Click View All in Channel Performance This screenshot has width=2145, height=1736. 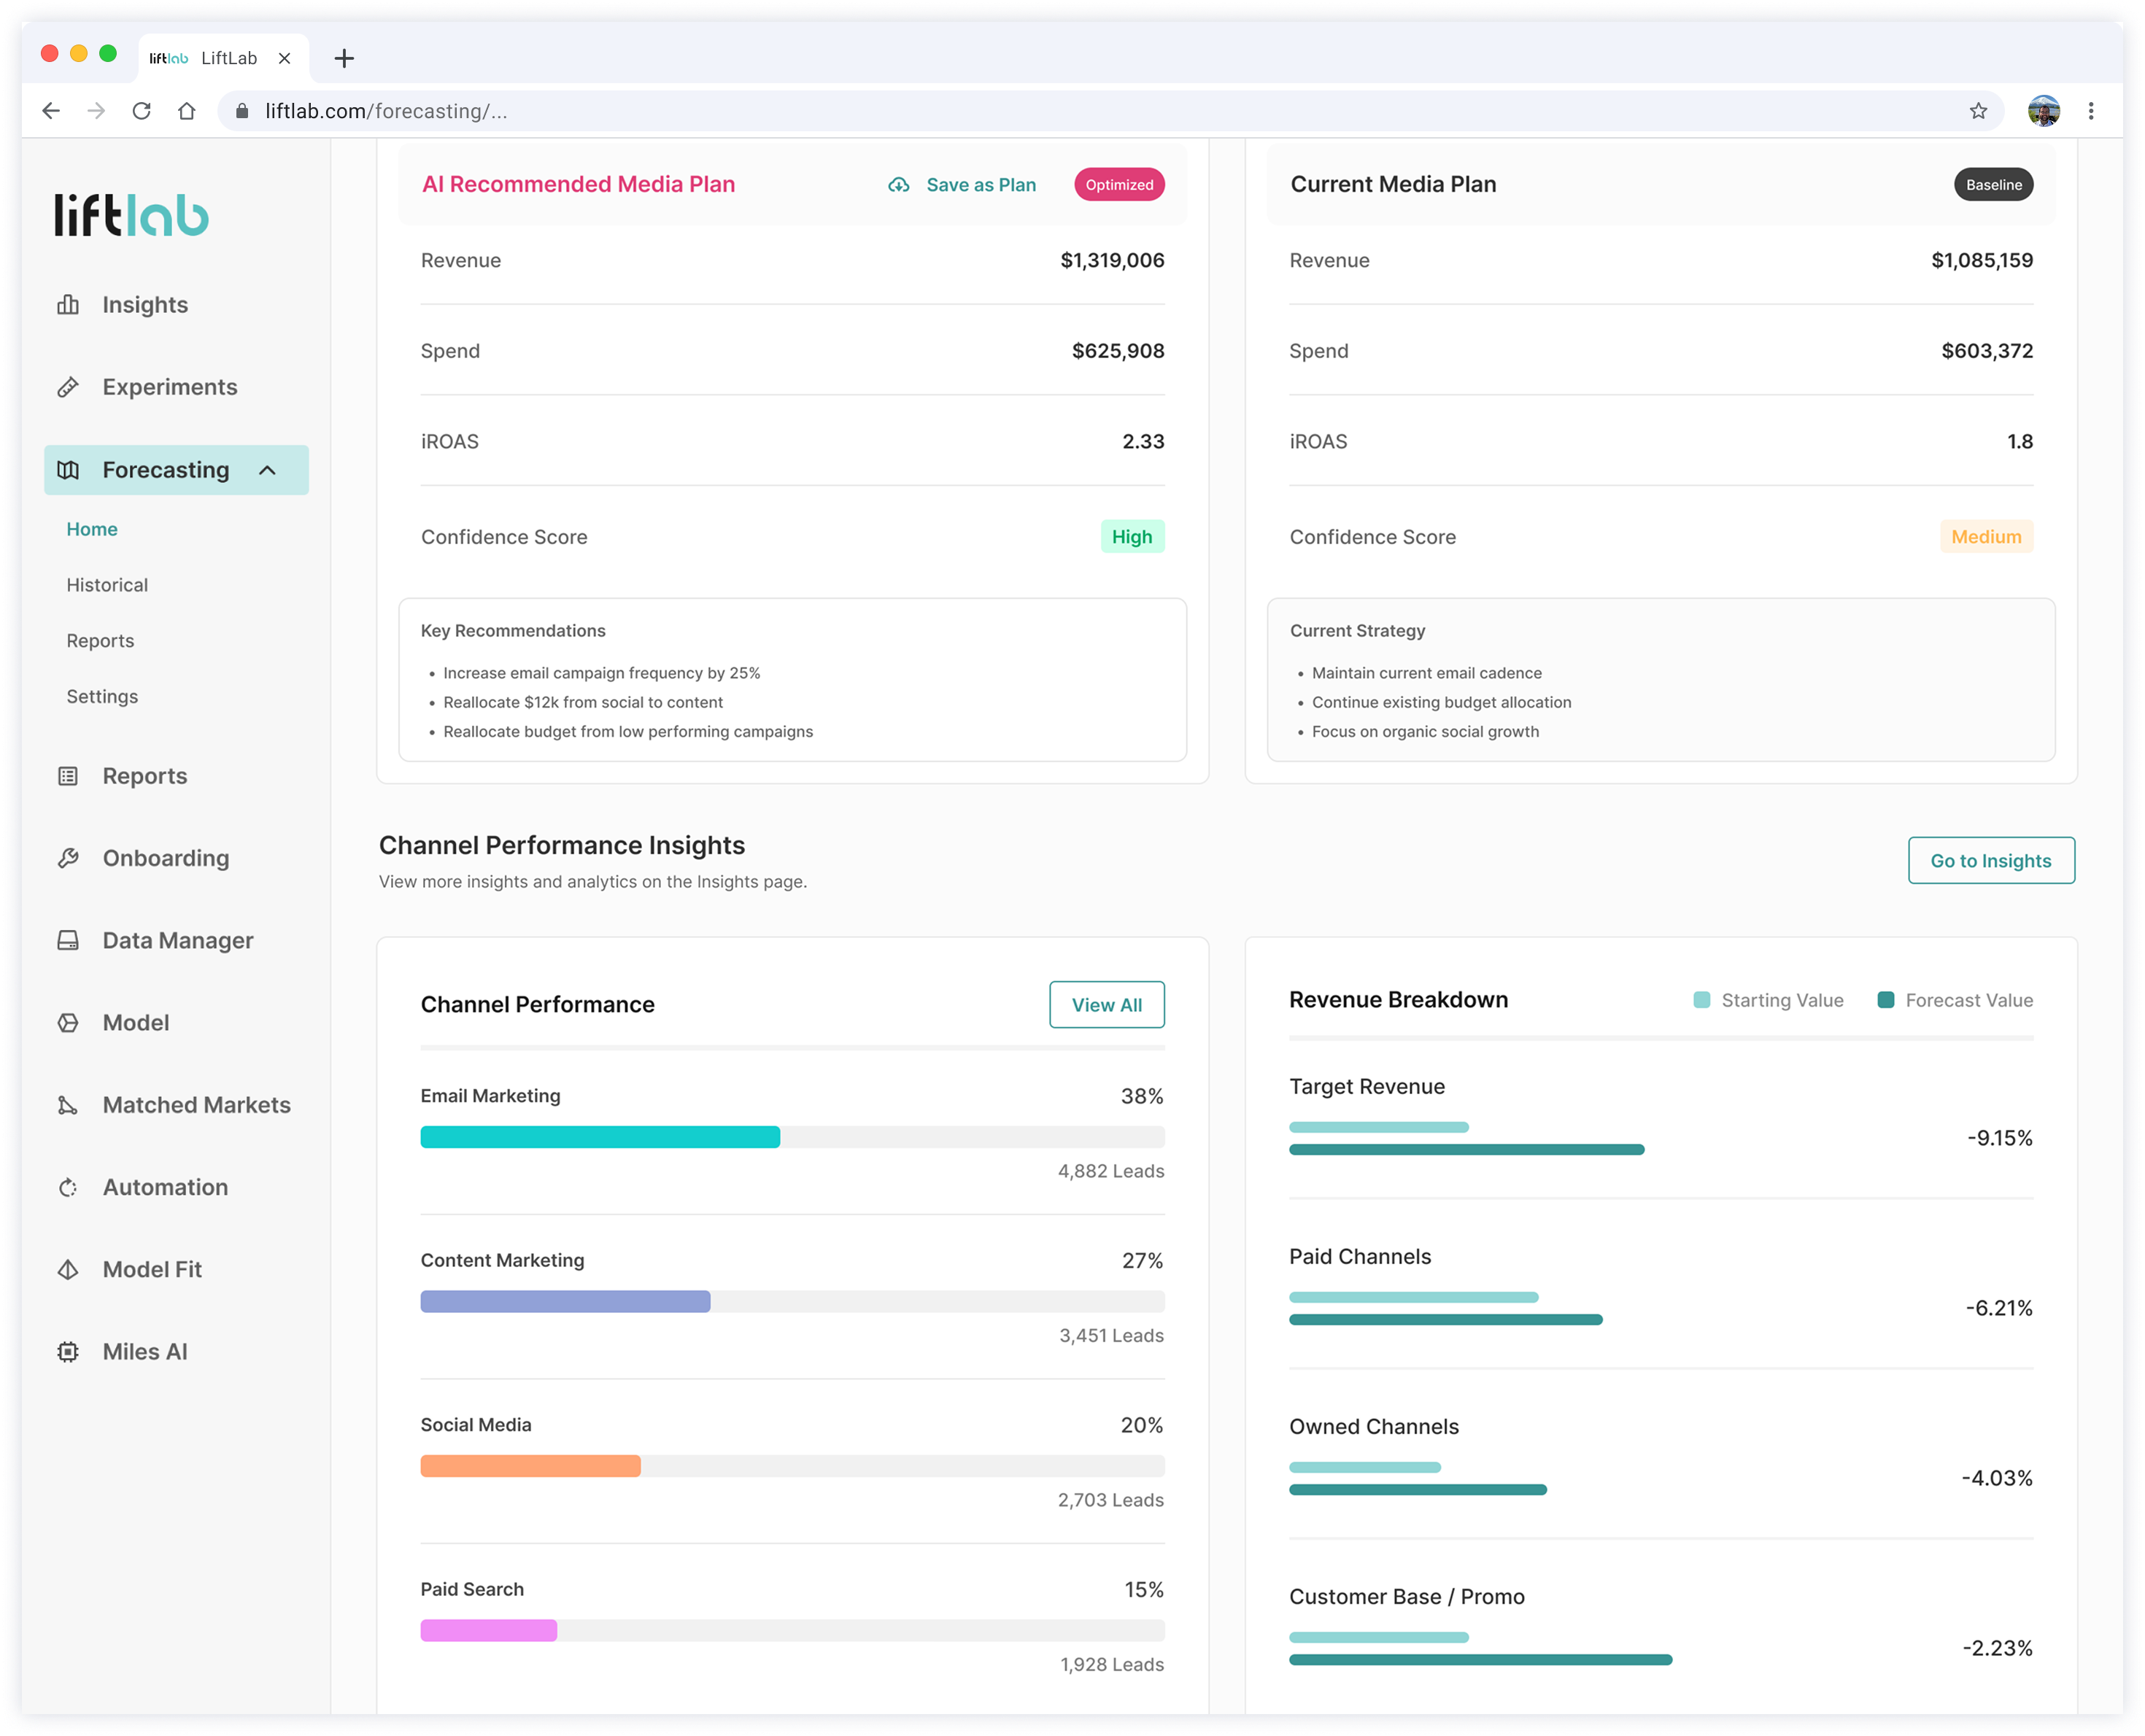point(1106,1004)
